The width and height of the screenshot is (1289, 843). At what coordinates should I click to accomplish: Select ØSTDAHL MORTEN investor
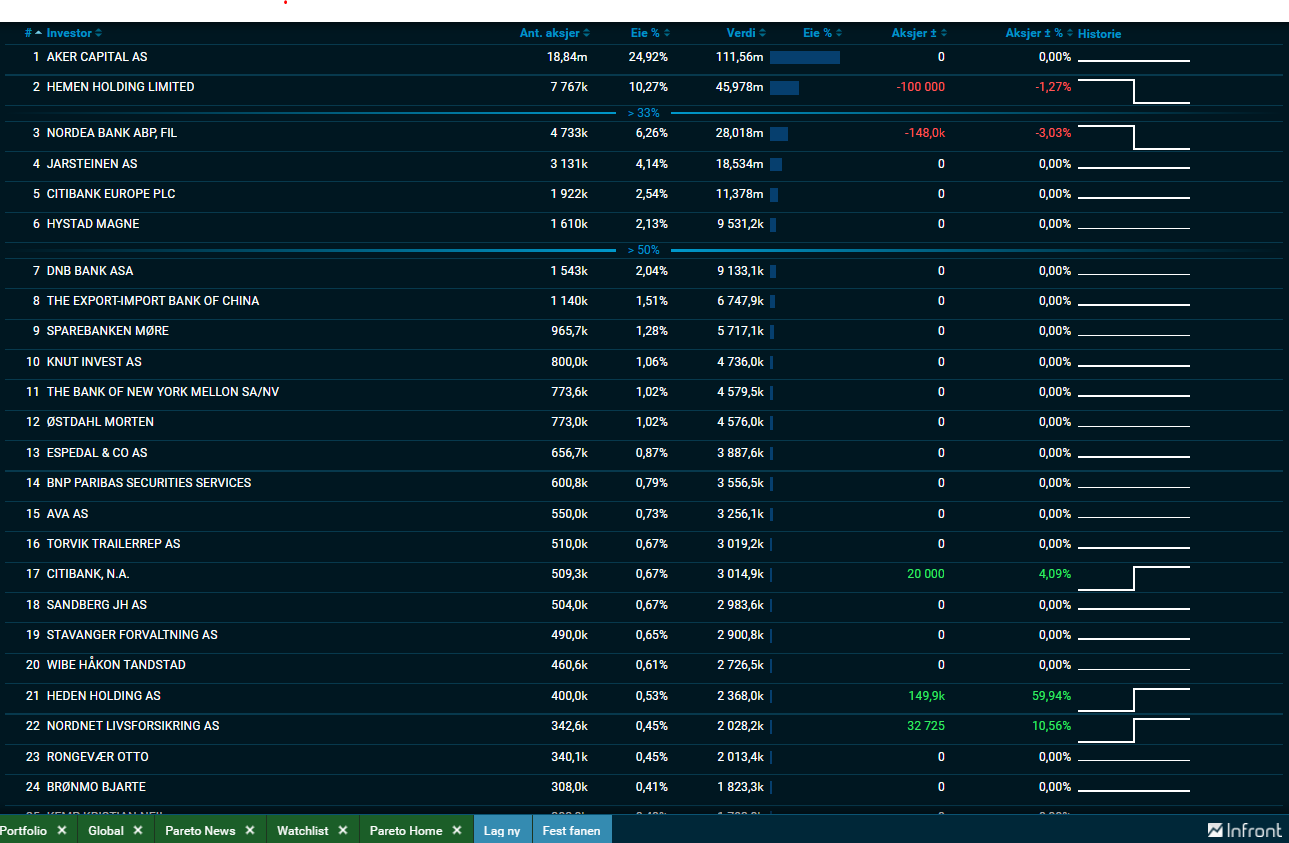point(100,422)
